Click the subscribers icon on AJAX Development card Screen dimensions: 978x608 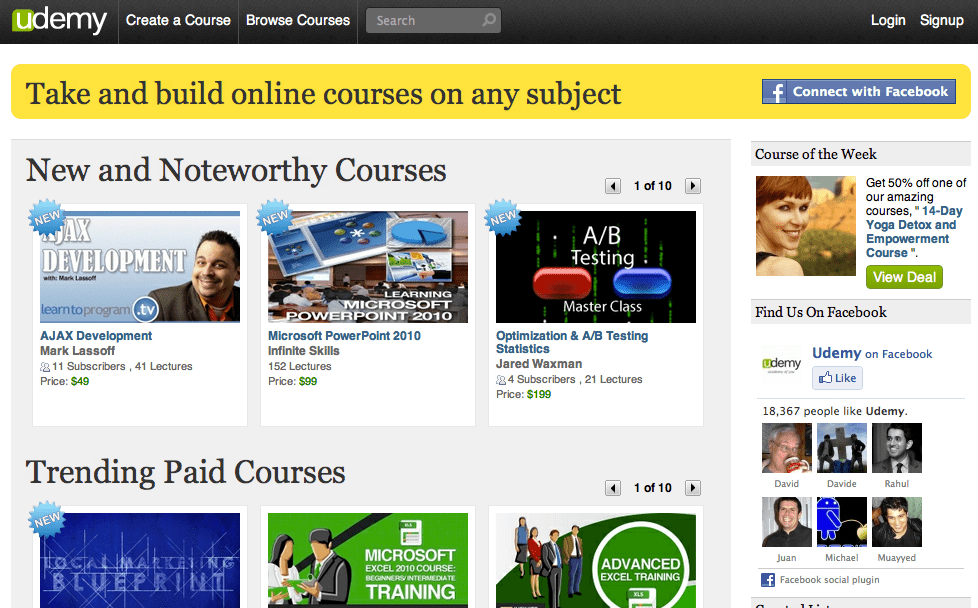[x=45, y=367]
